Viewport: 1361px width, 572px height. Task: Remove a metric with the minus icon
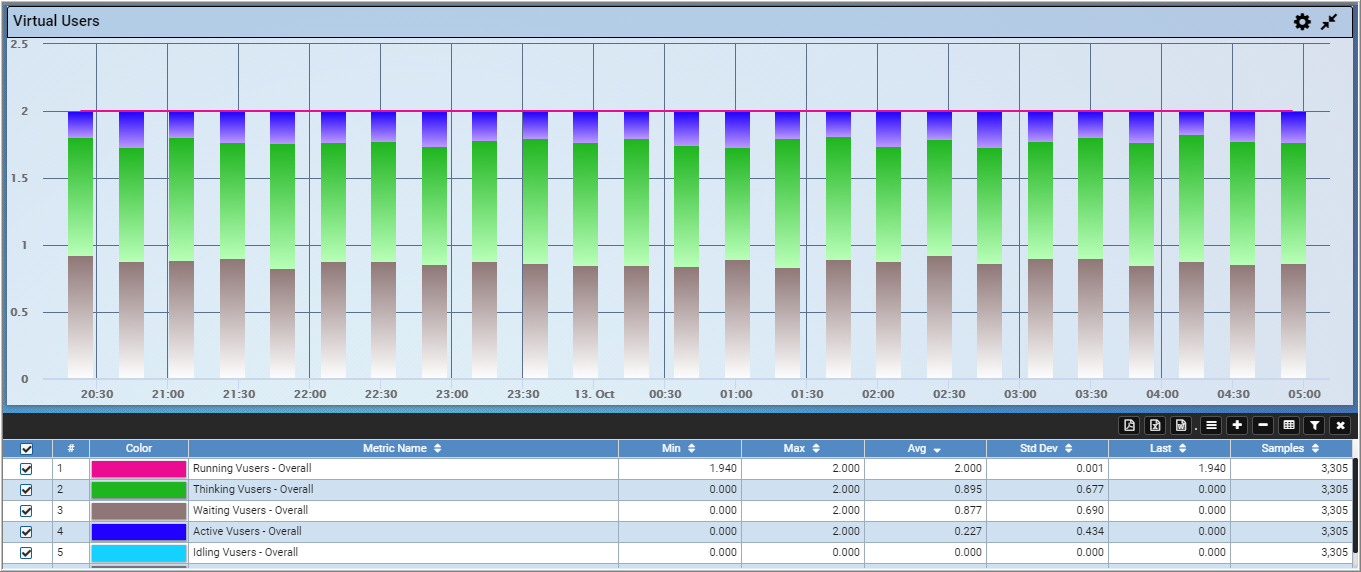(1263, 425)
